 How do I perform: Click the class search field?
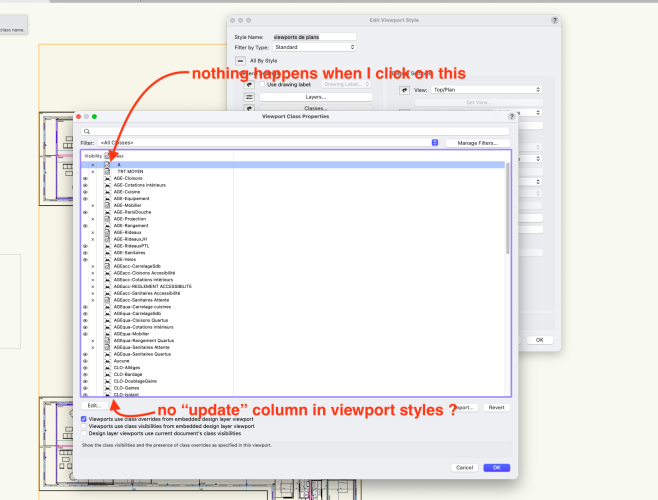point(295,131)
